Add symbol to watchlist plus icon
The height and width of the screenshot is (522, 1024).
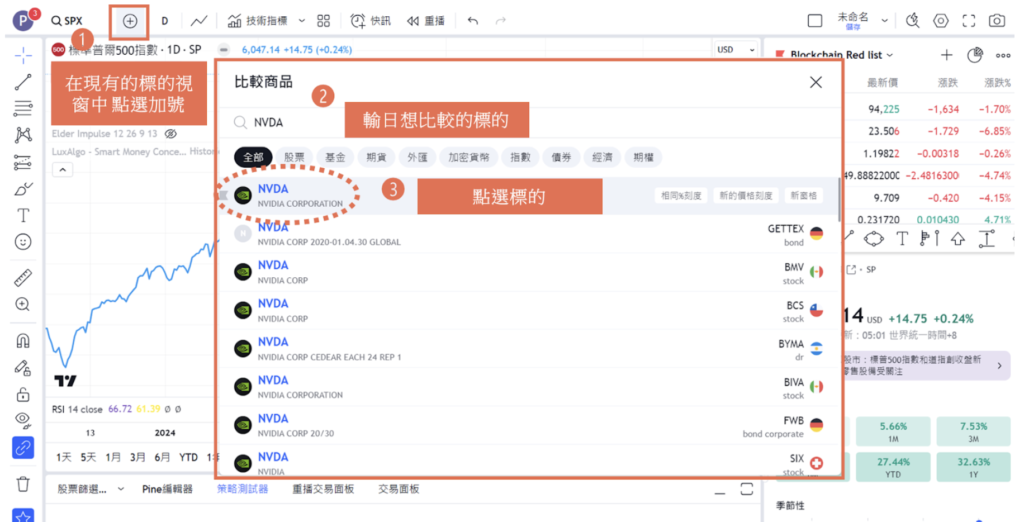[x=946, y=55]
